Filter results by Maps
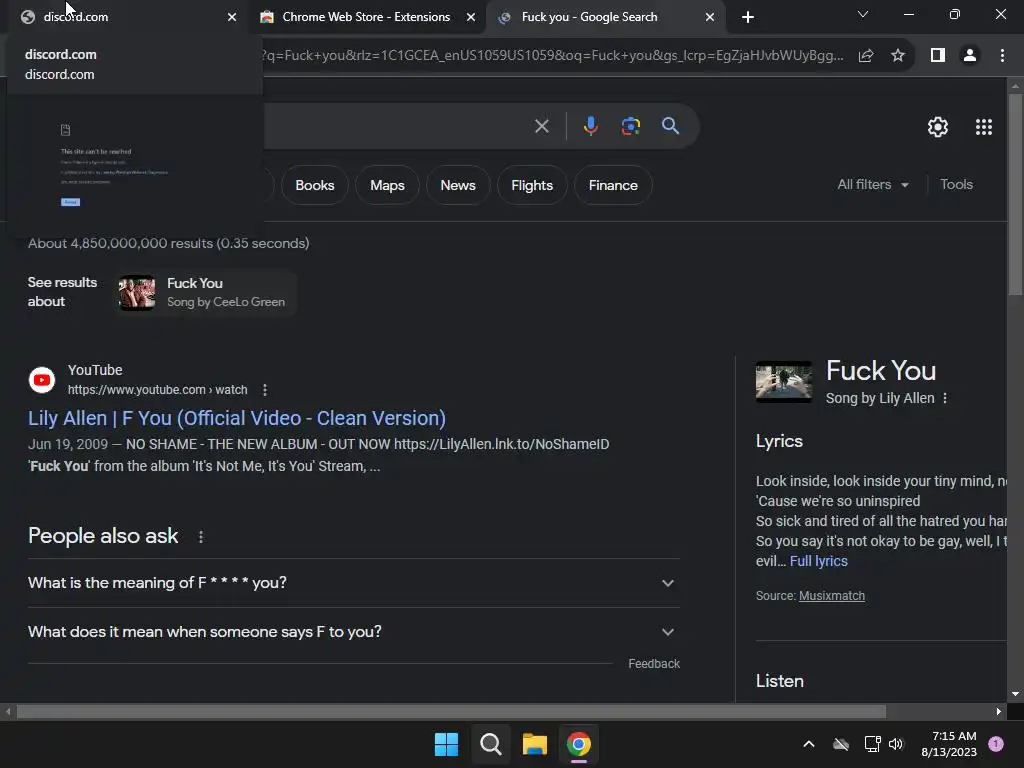 click(387, 185)
